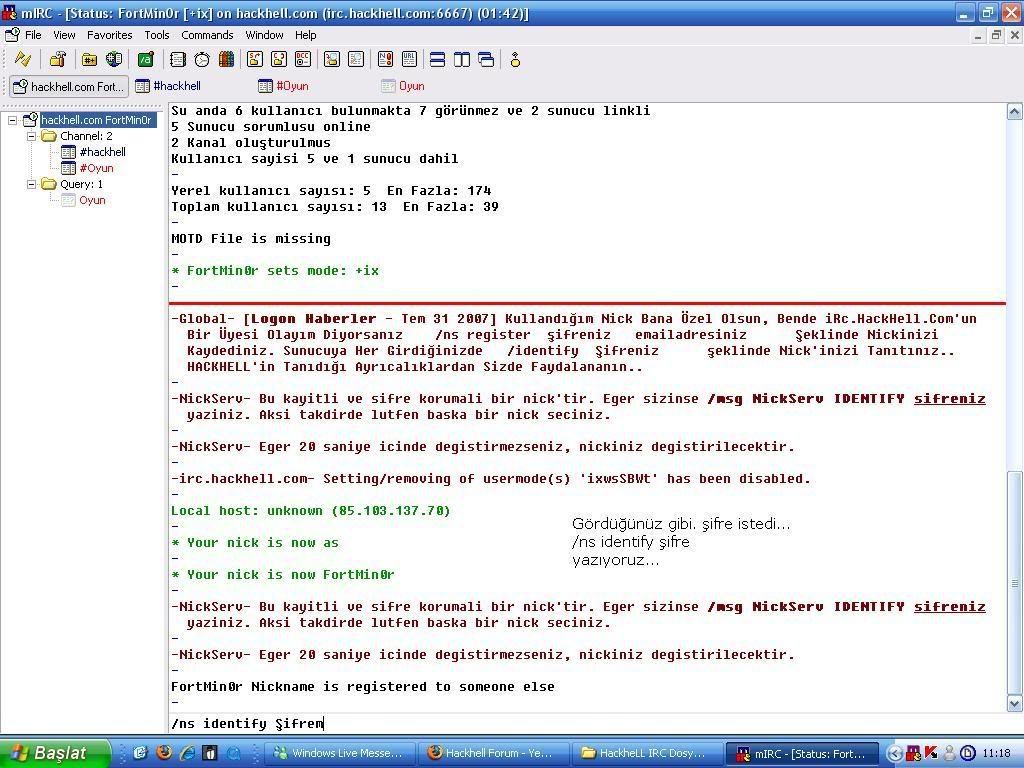Click the Başlat start button
1024x768 pixels.
pyautogui.click(x=55, y=753)
